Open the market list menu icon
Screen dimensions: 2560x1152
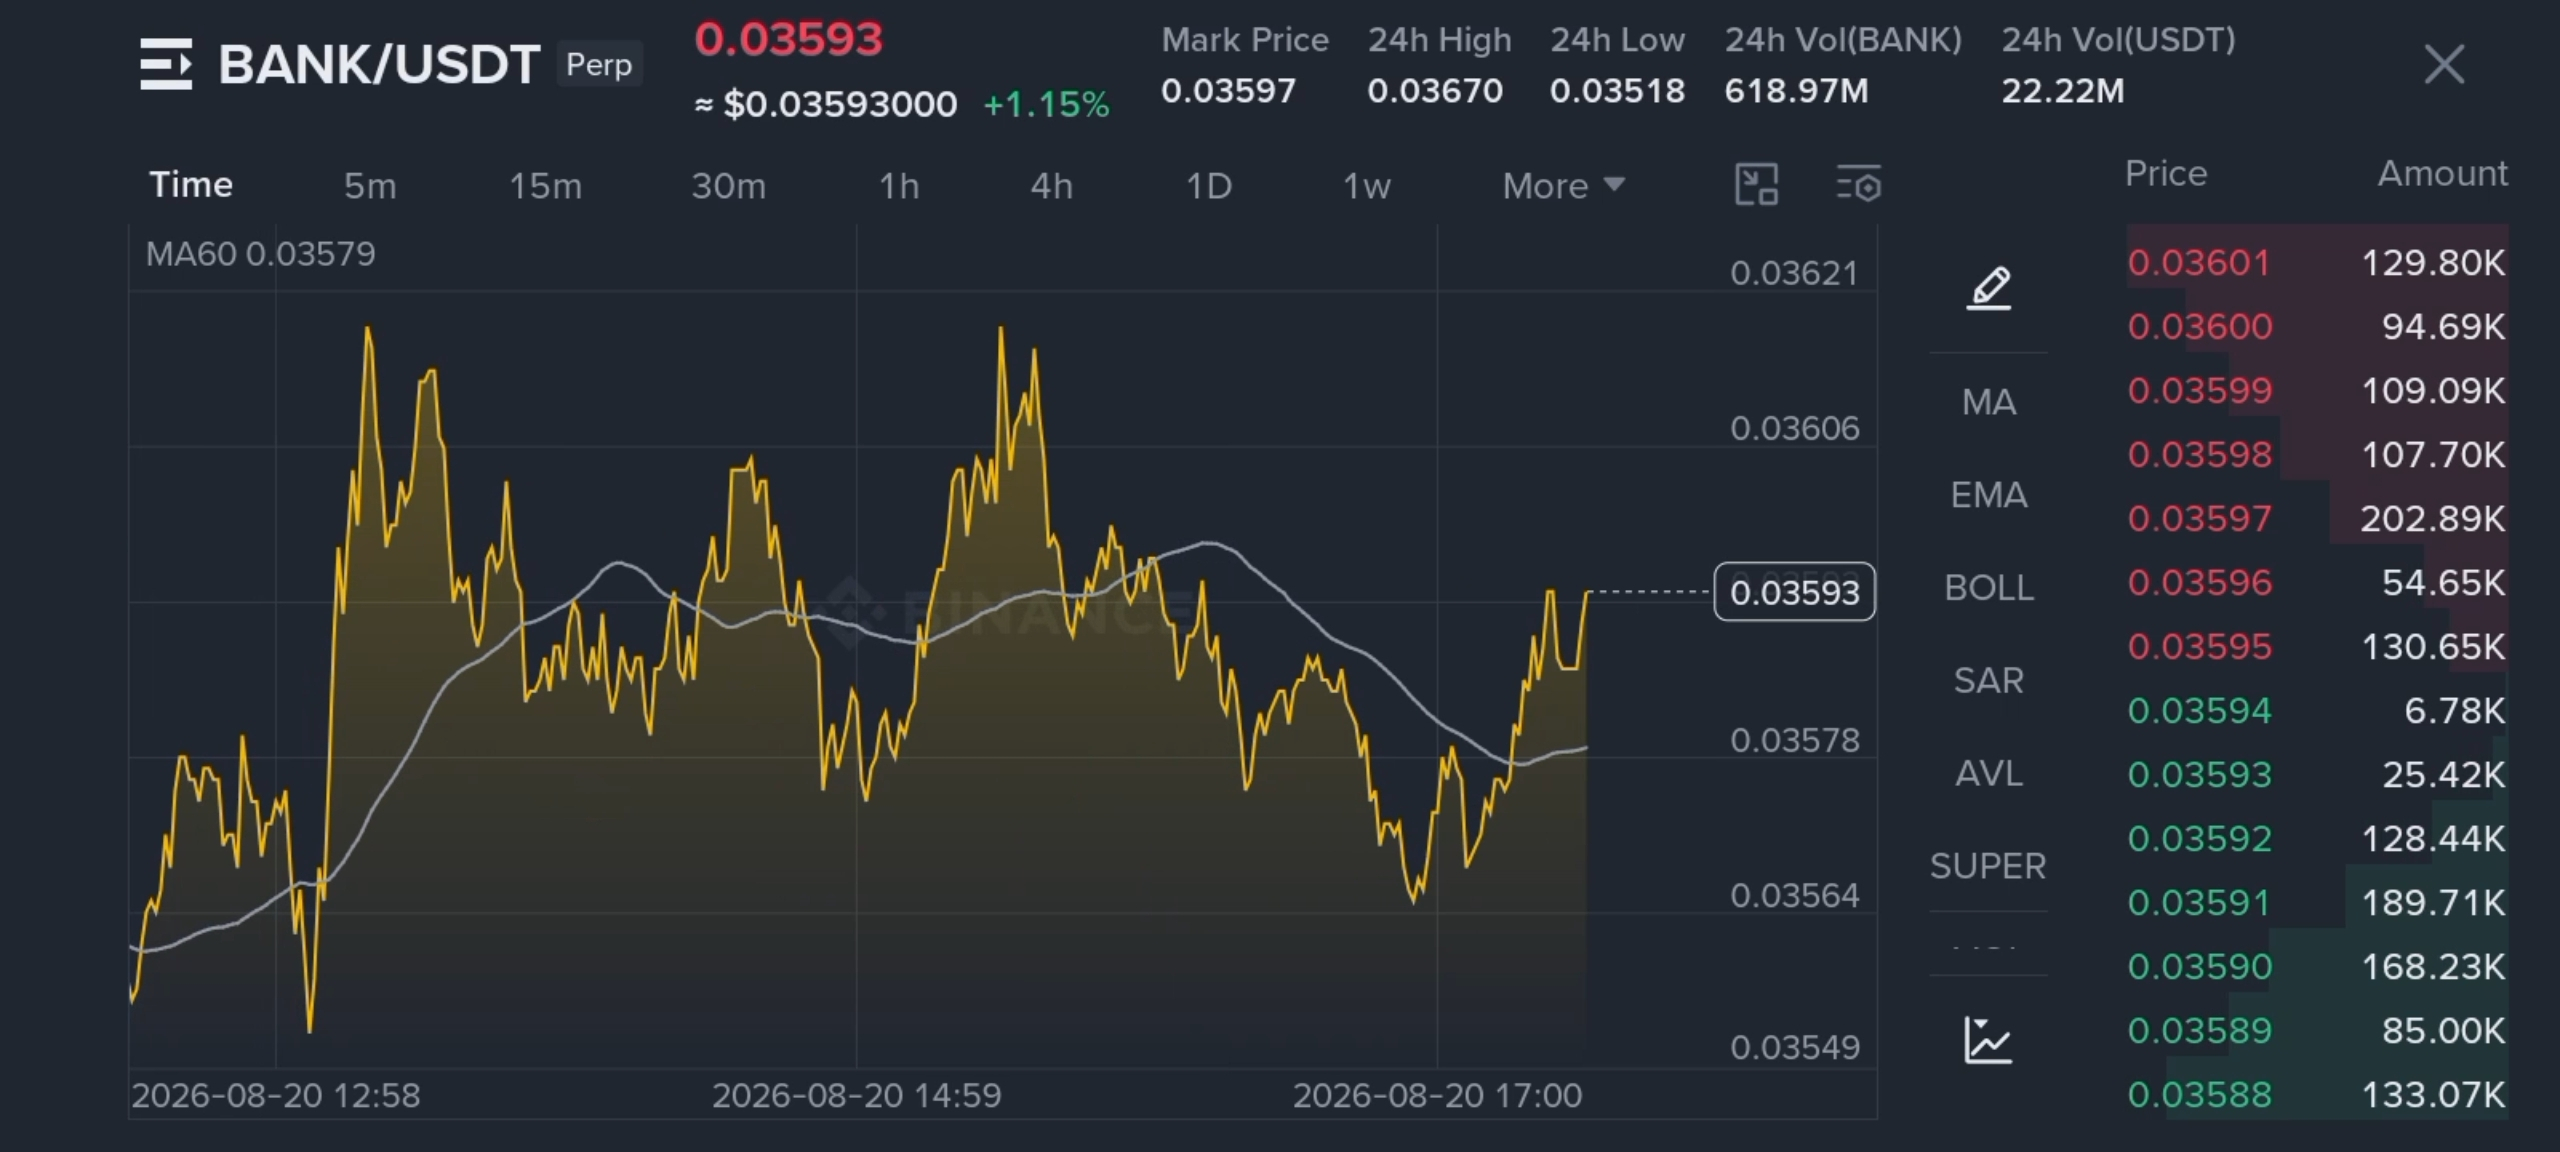pos(166,64)
